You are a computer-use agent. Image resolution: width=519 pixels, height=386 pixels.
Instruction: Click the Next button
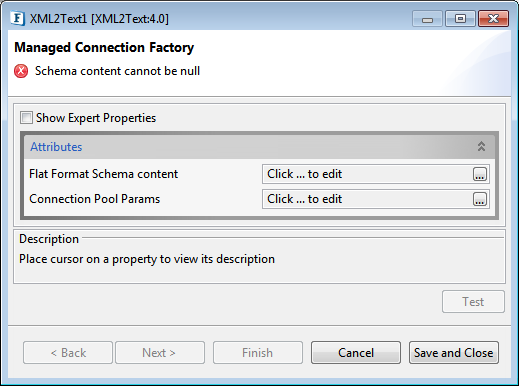click(160, 353)
